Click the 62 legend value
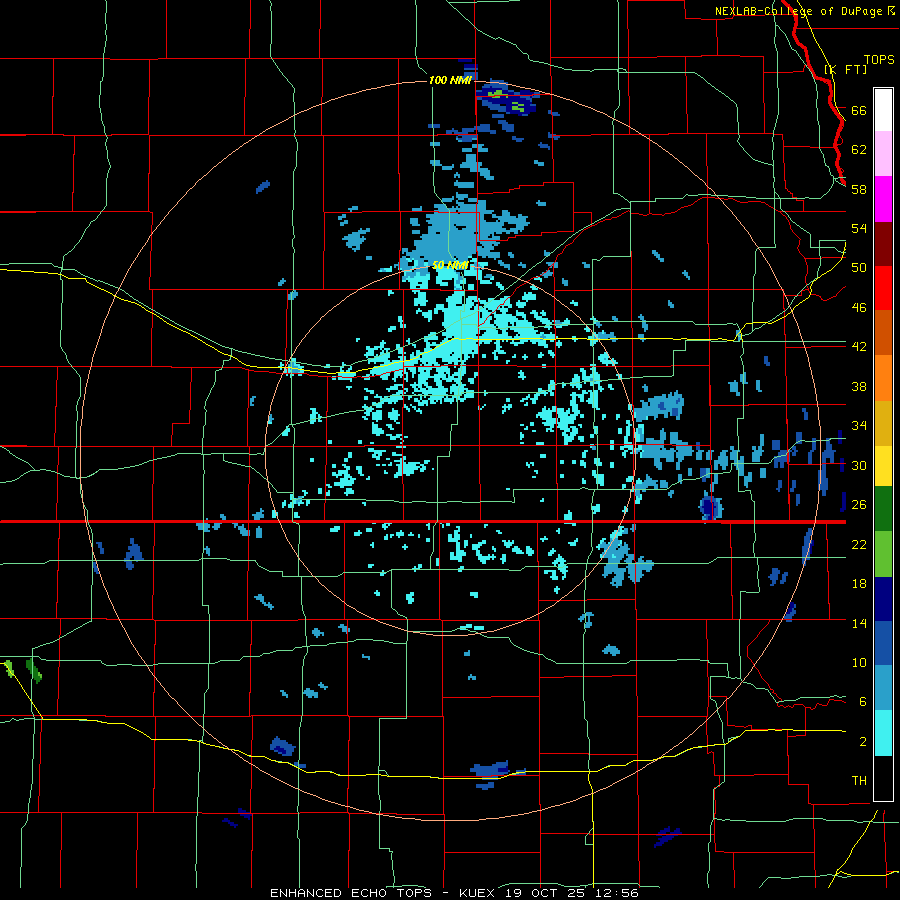The image size is (900, 900). click(x=859, y=150)
